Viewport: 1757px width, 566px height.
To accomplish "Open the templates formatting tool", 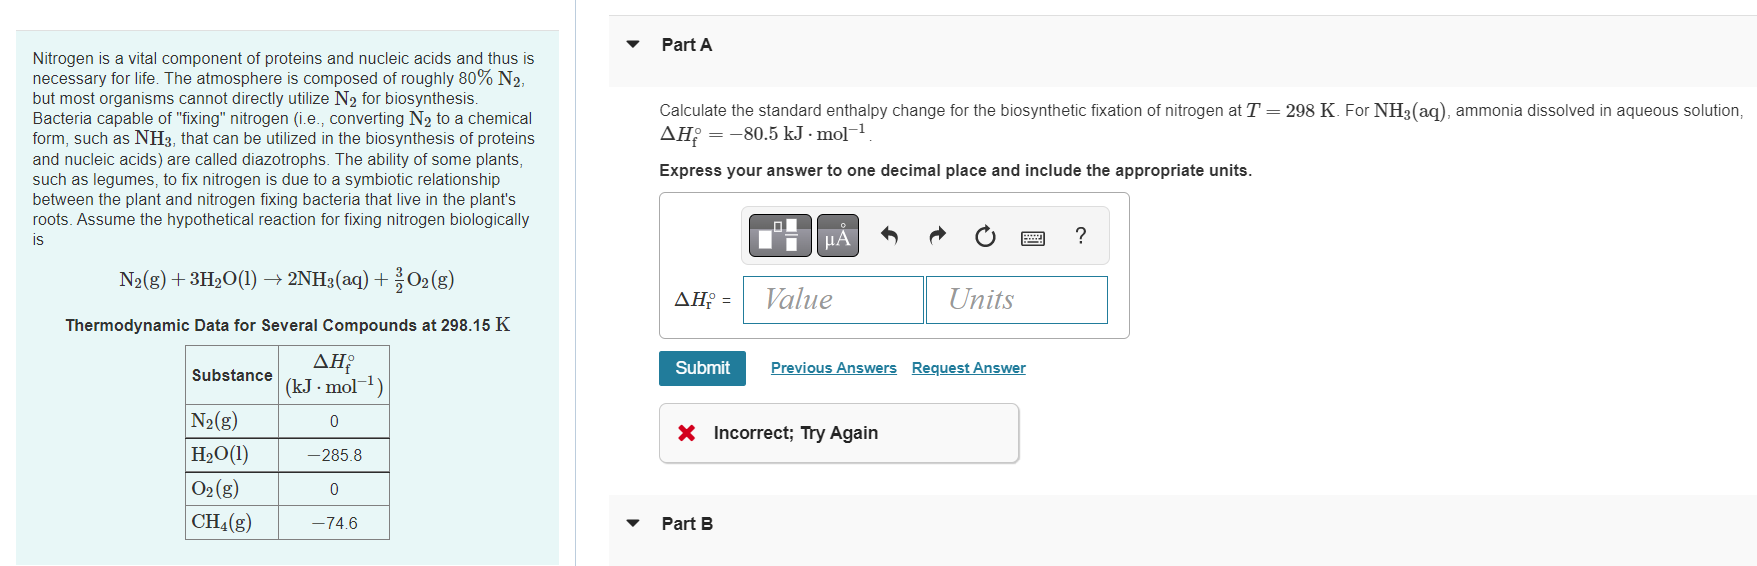I will 779,236.
